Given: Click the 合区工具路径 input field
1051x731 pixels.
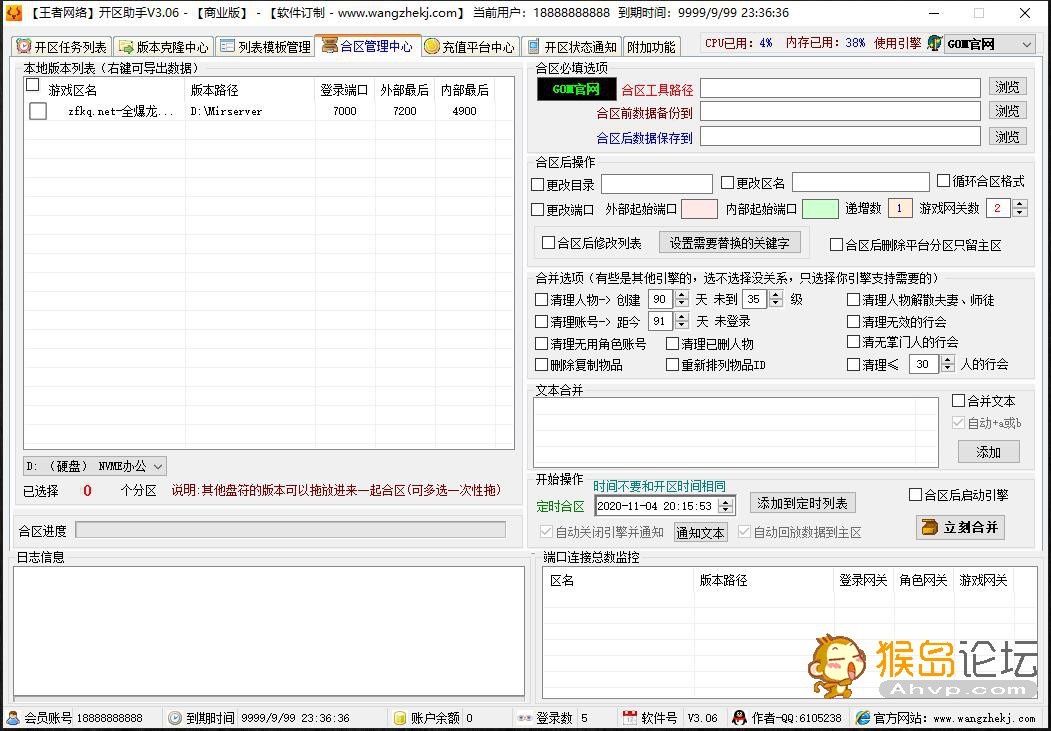Looking at the screenshot, I should (x=841, y=88).
